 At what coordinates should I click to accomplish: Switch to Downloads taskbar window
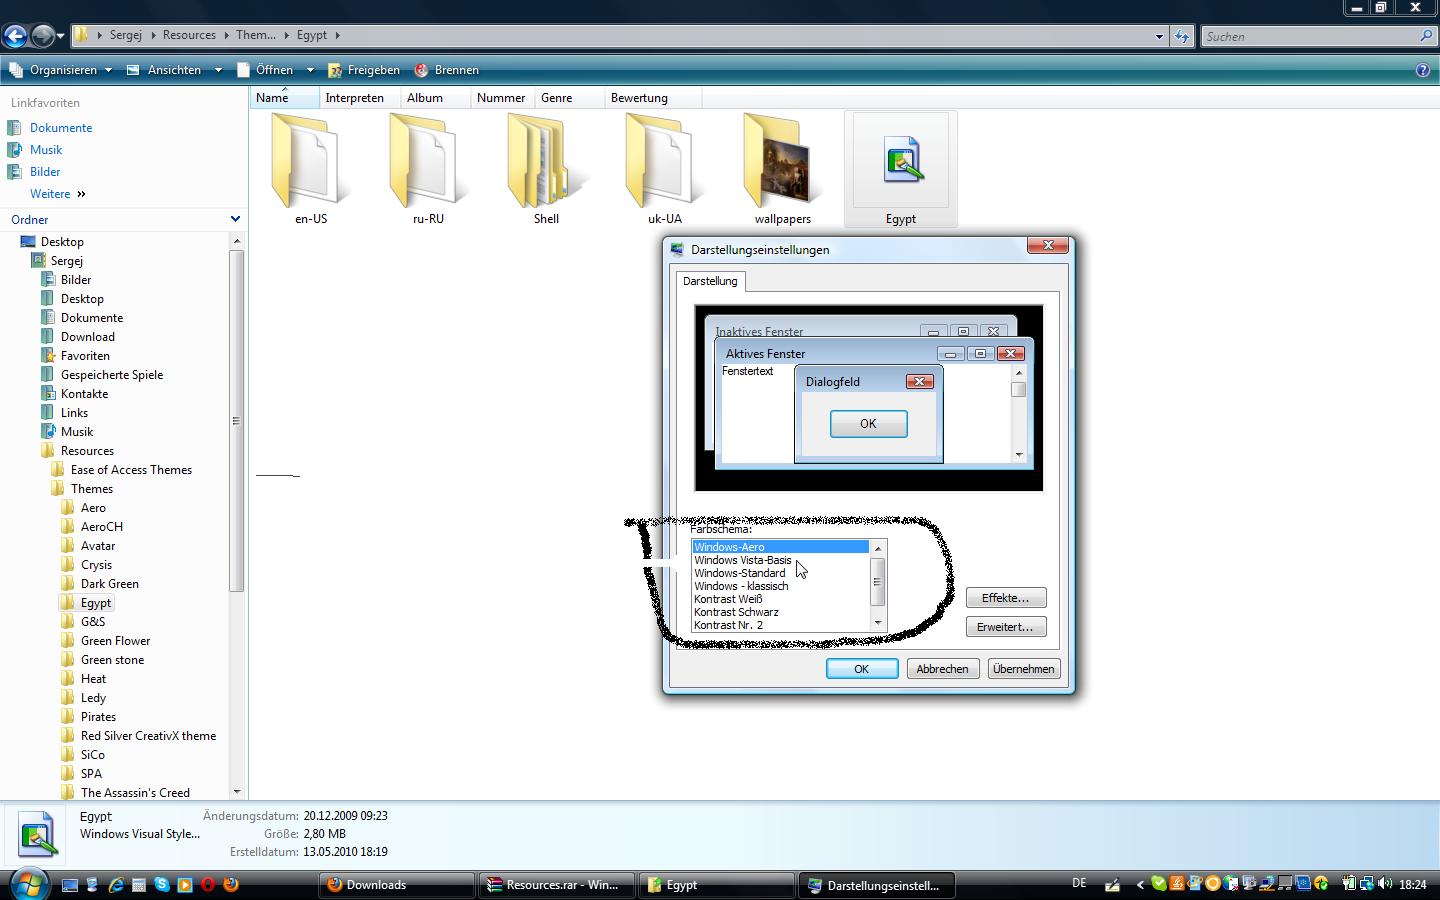397,885
